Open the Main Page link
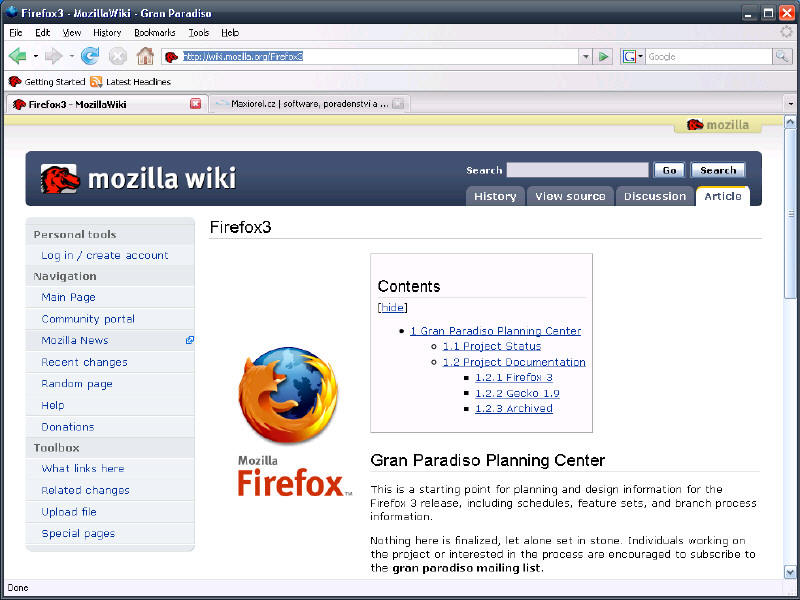The width and height of the screenshot is (800, 600). pyautogui.click(x=68, y=297)
